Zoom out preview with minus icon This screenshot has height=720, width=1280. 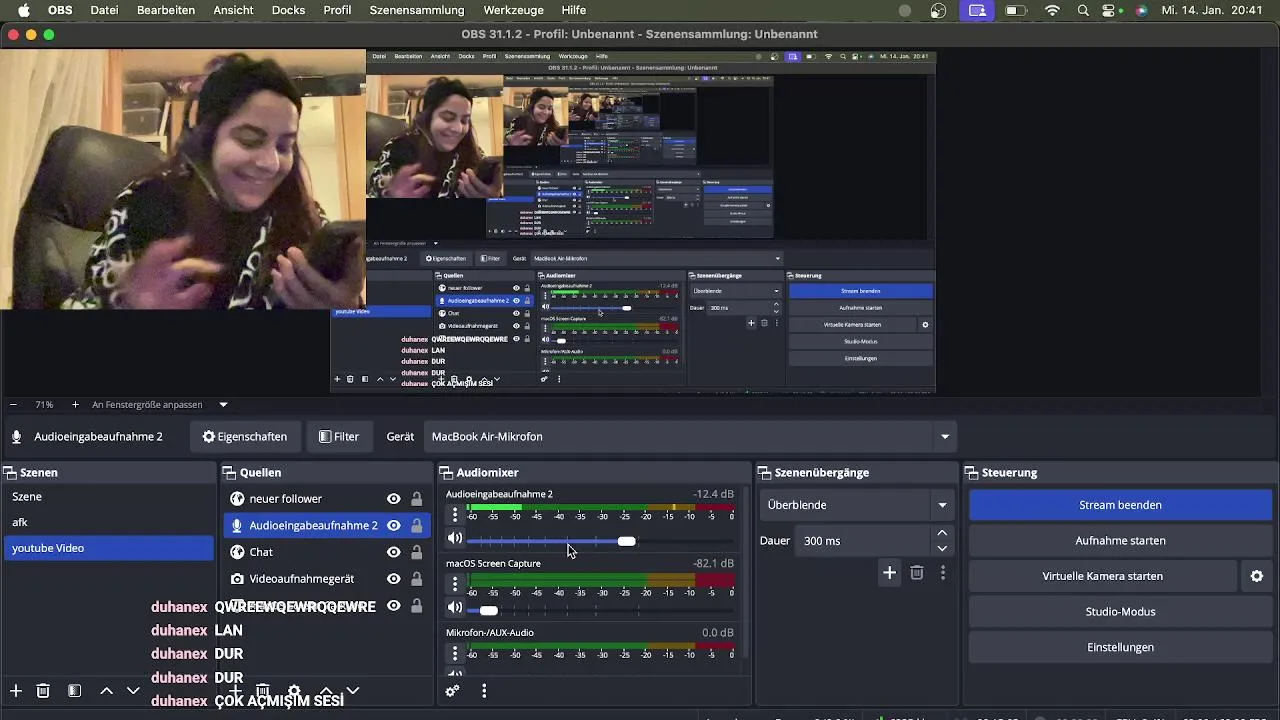(13, 405)
